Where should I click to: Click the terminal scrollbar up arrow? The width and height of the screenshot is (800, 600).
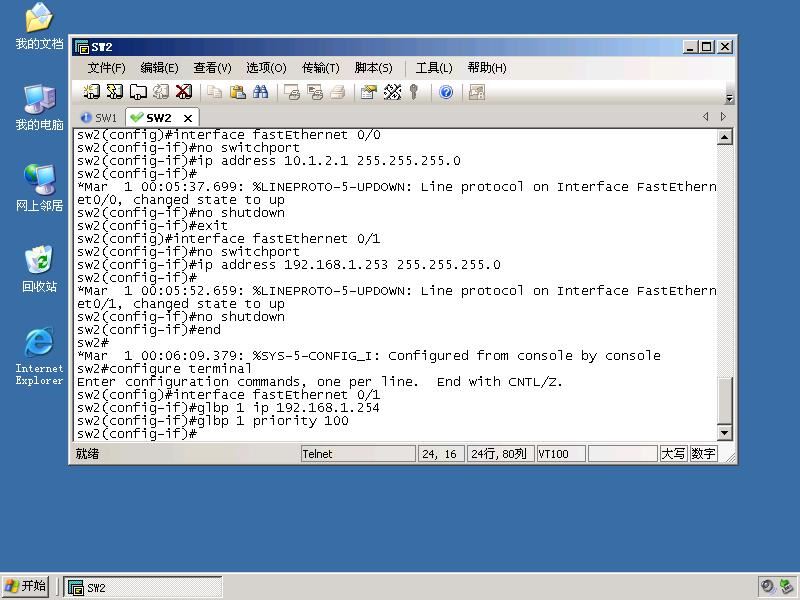[x=724, y=137]
